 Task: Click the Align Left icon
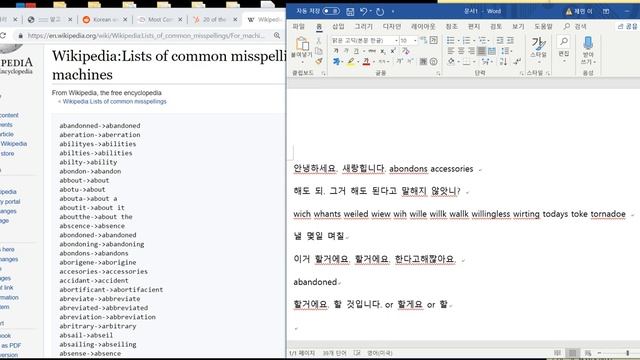451,51
